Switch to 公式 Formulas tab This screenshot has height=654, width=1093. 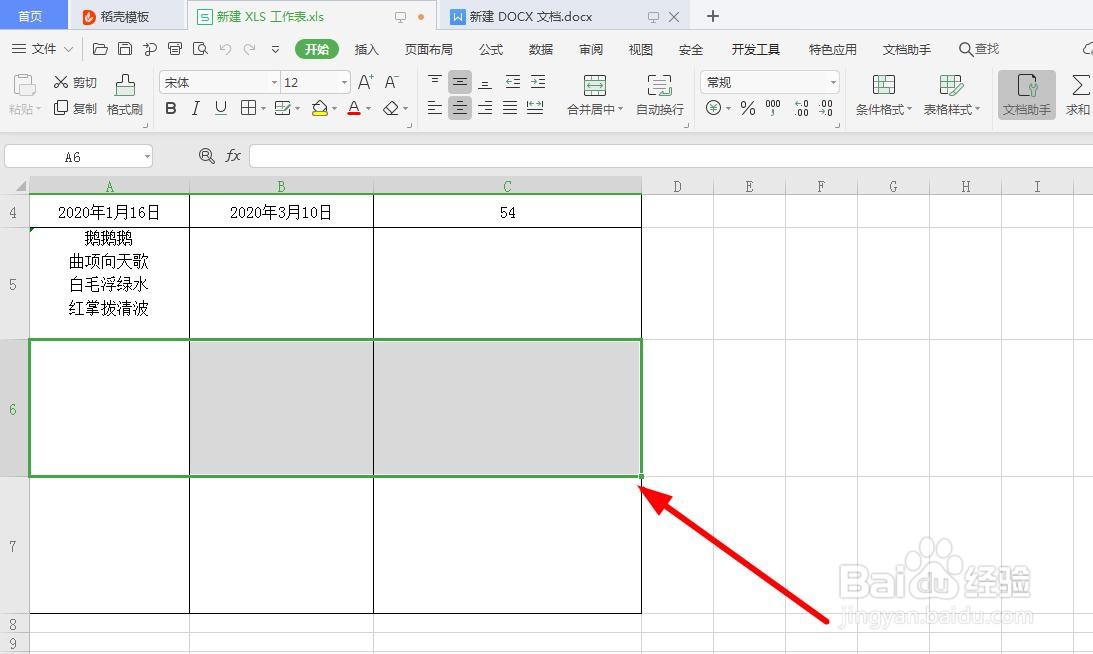coord(491,49)
